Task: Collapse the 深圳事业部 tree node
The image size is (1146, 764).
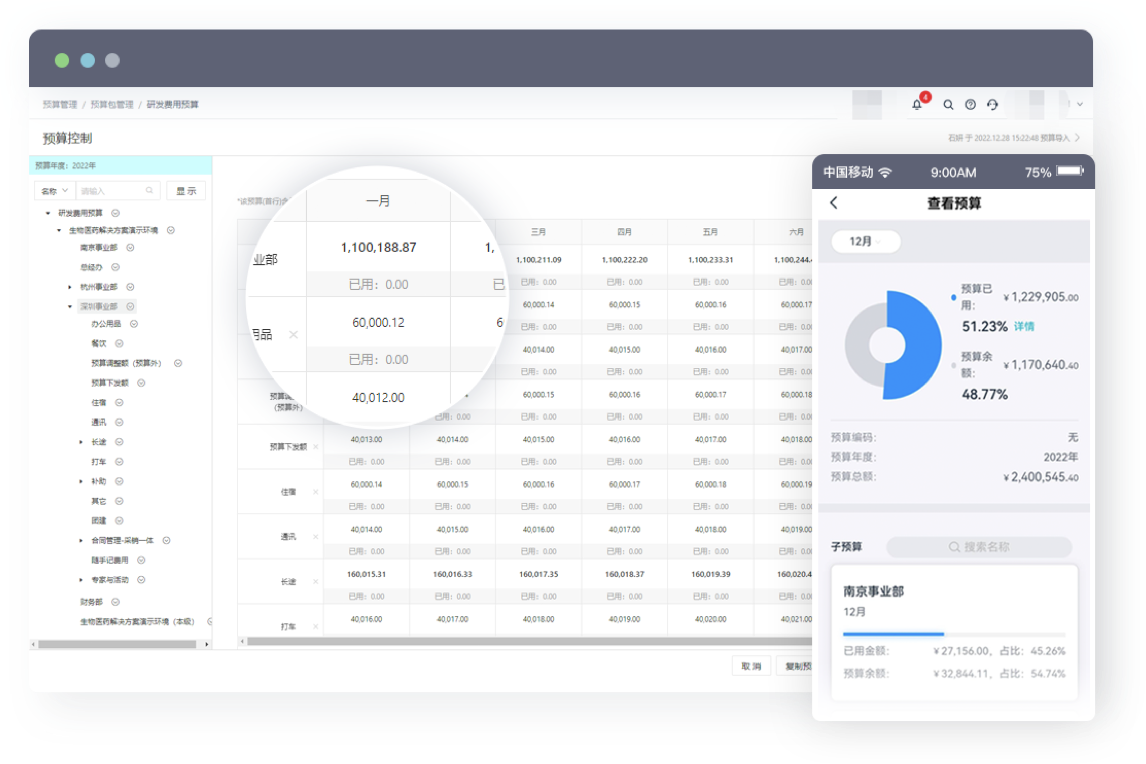Action: pos(70,307)
